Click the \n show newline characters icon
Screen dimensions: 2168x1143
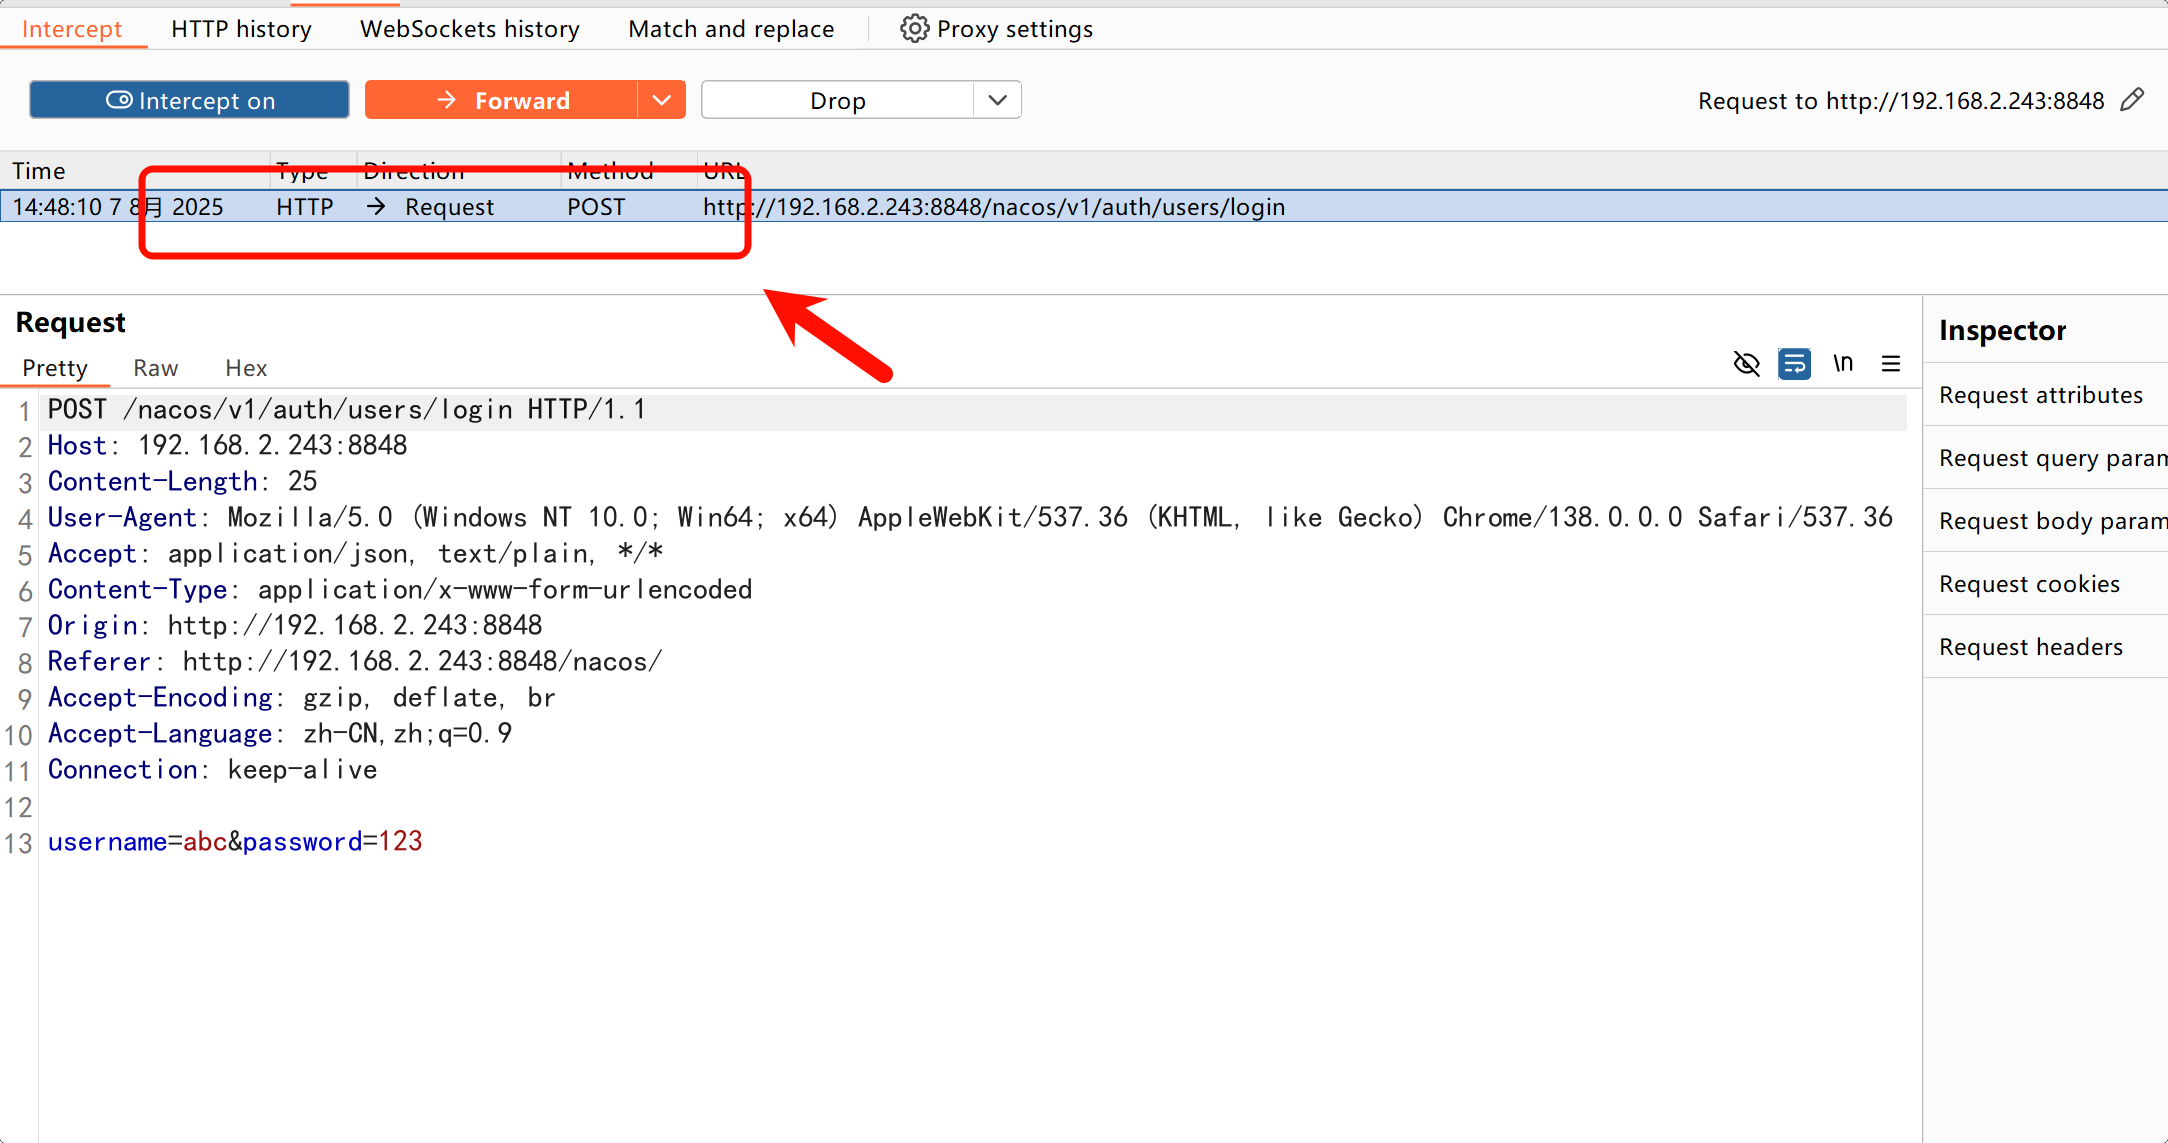[x=1842, y=364]
